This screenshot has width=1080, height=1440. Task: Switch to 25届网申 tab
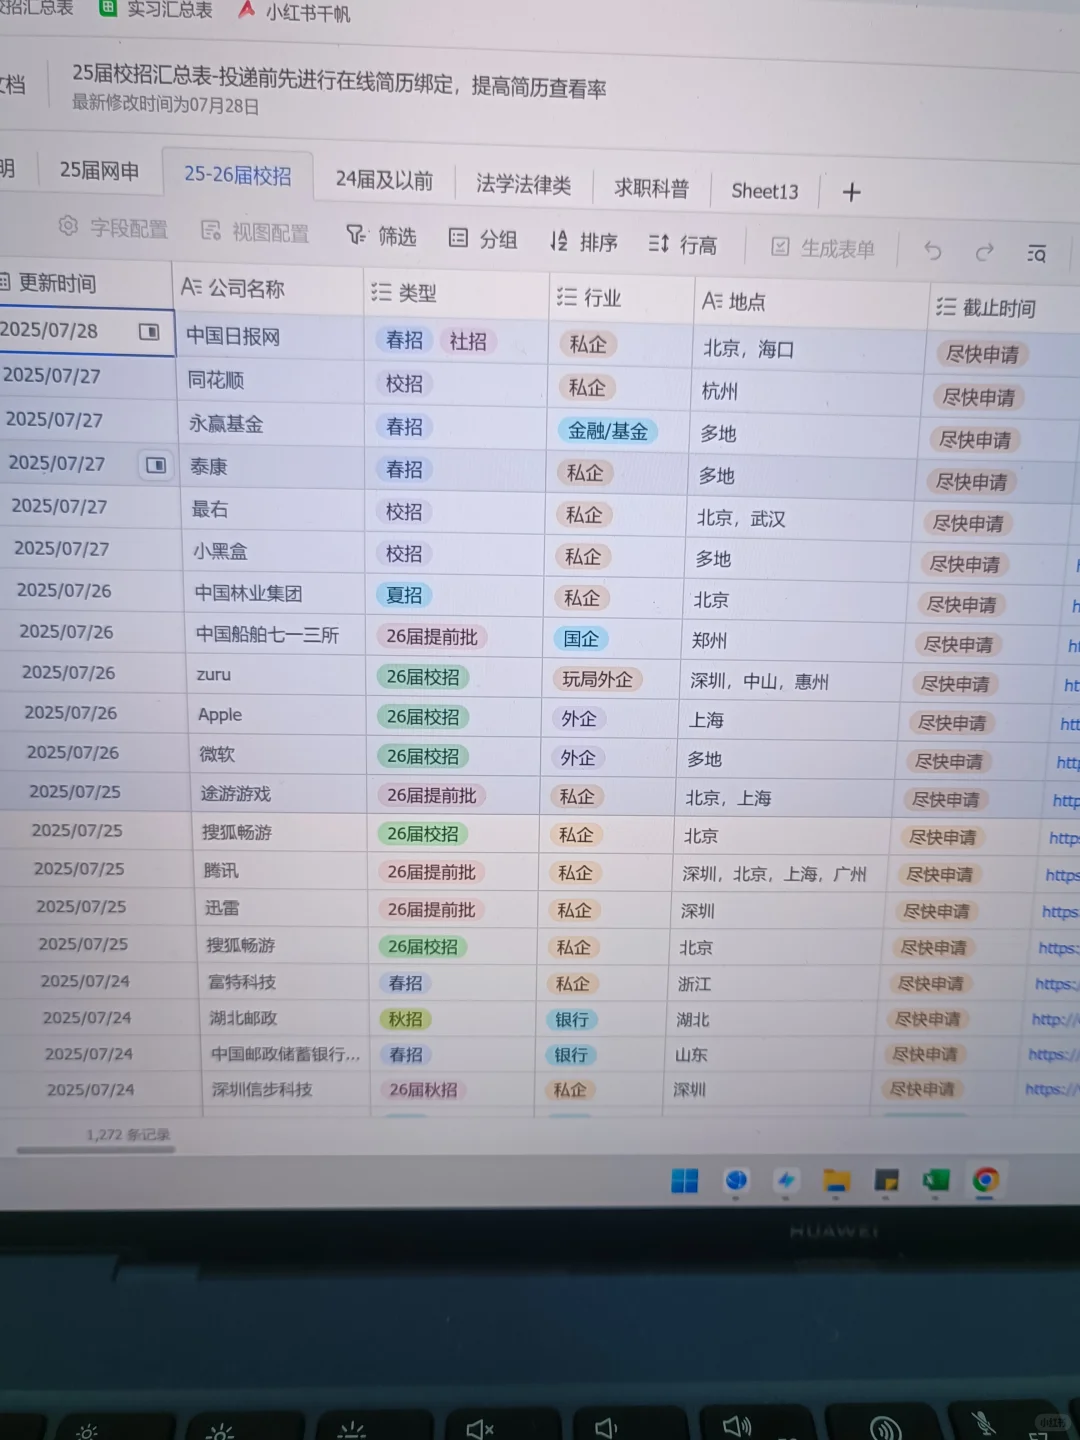pyautogui.click(x=99, y=171)
